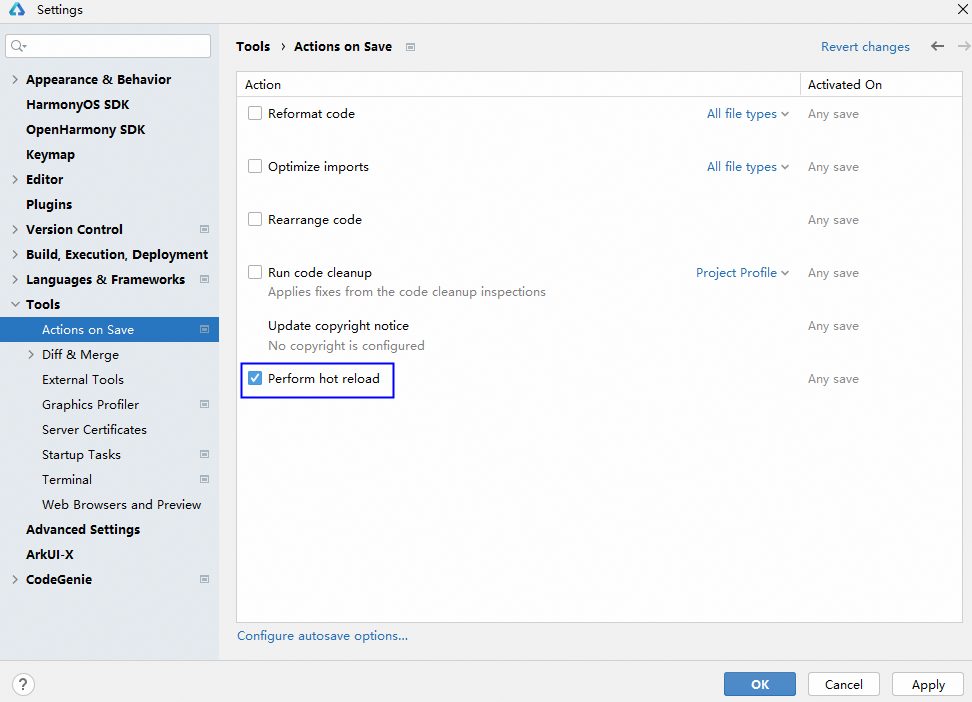Open the Project Profile dropdown

tap(742, 273)
